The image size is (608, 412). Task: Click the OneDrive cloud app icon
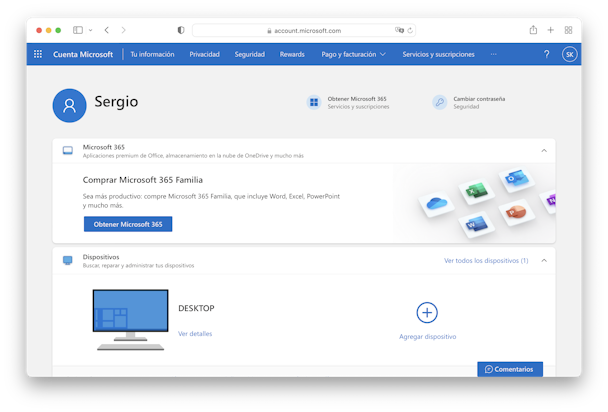(x=436, y=203)
